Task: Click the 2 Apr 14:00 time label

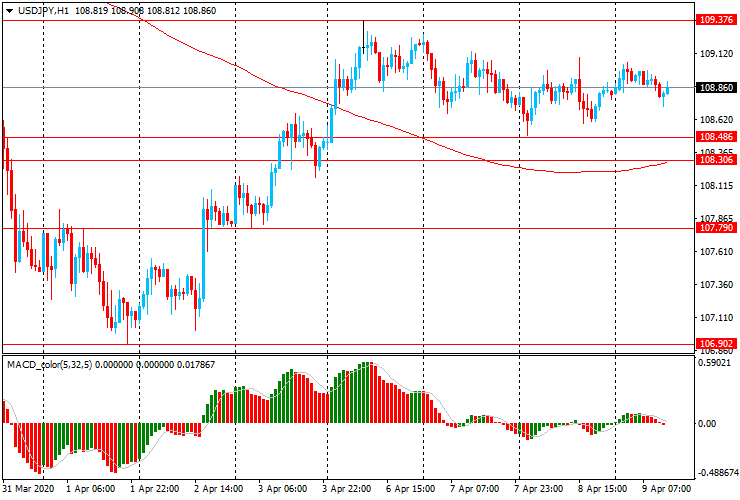Action: [x=218, y=489]
